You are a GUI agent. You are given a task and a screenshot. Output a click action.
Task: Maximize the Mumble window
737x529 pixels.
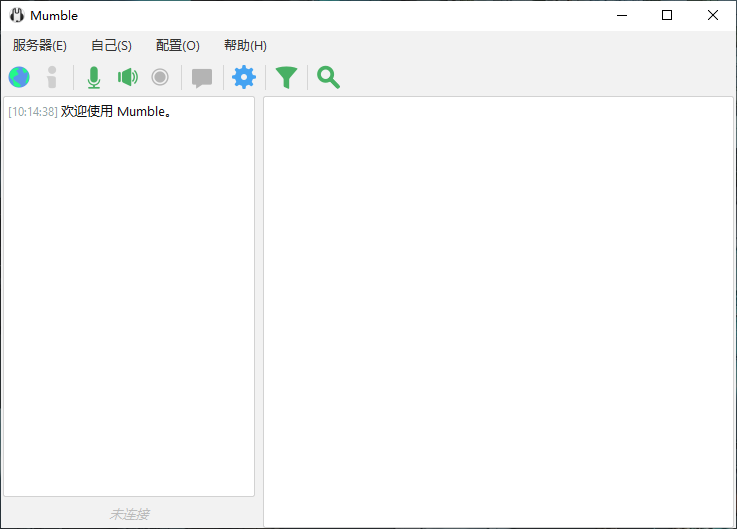click(x=666, y=15)
